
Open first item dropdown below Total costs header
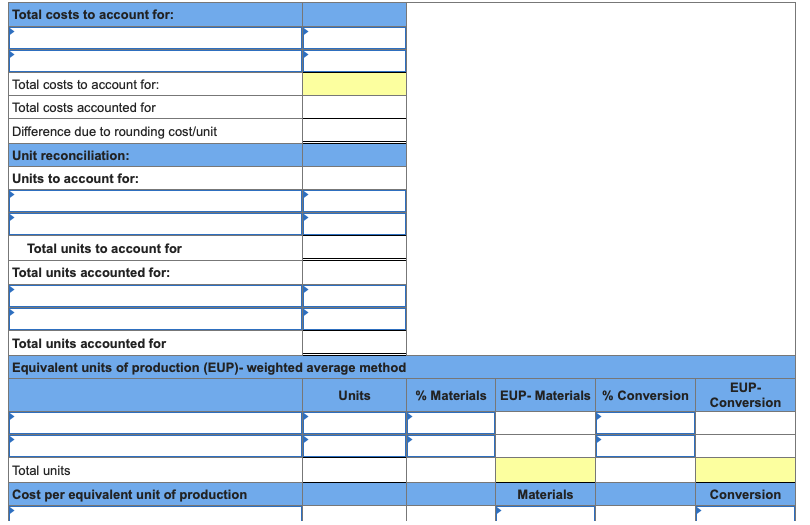(x=155, y=38)
